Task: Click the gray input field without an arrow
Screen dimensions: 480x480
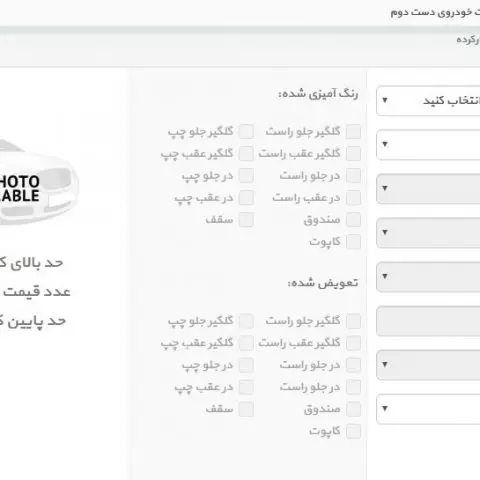Action: click(428, 321)
